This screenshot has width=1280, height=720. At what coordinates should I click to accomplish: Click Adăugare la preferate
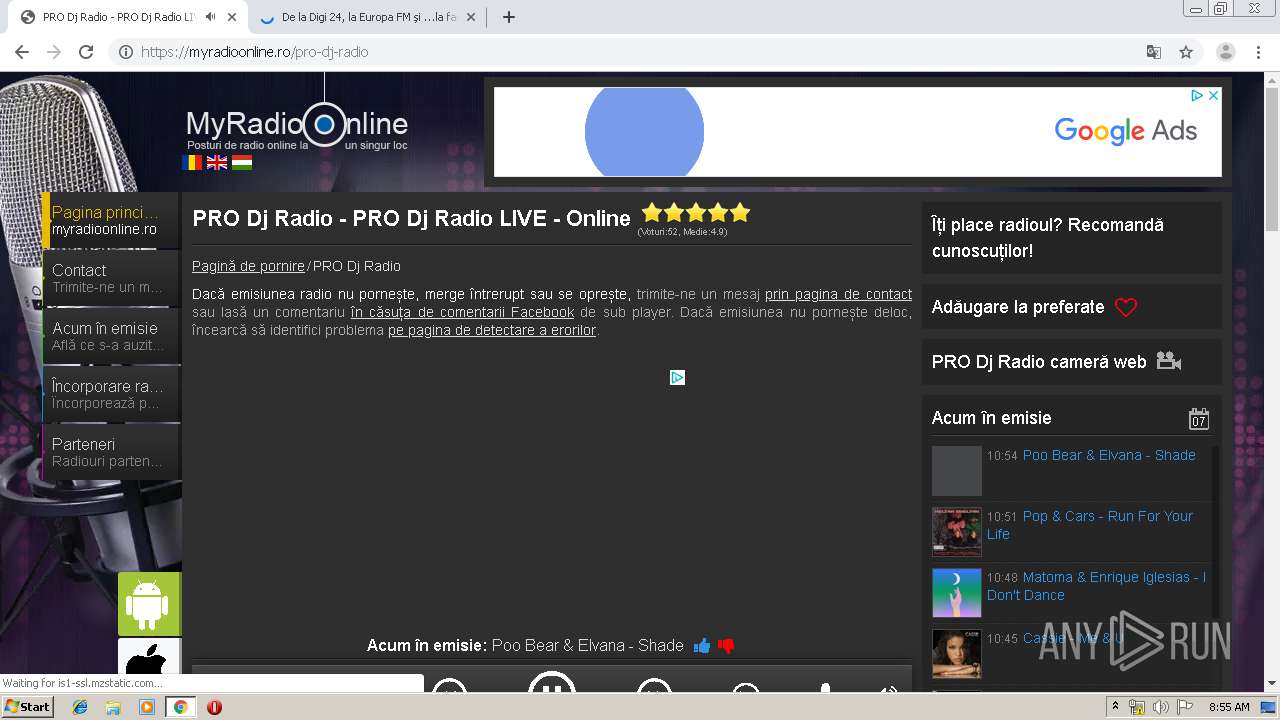[x=1018, y=307]
